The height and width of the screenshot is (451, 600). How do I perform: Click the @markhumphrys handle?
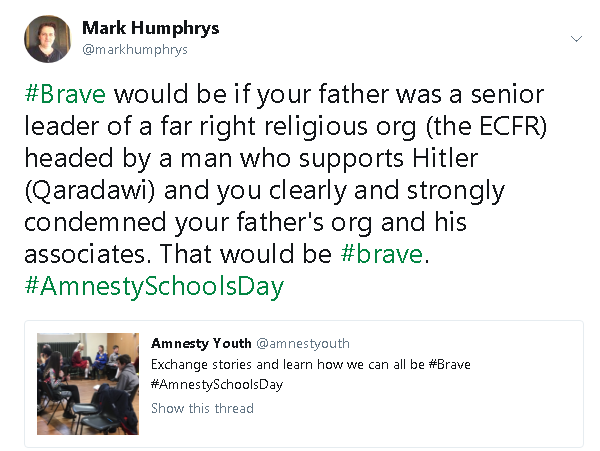pos(134,49)
